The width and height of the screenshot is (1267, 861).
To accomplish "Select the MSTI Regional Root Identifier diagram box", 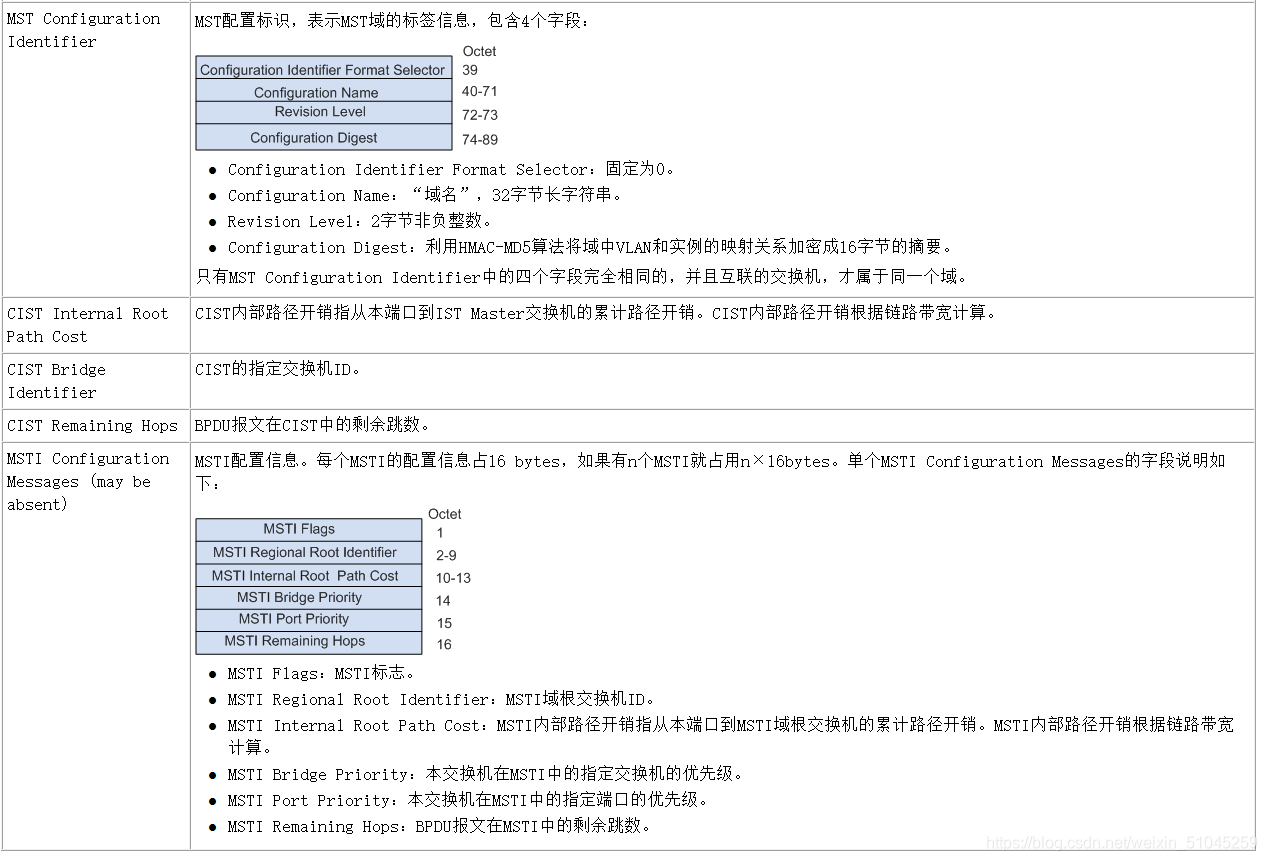I will coord(308,552).
